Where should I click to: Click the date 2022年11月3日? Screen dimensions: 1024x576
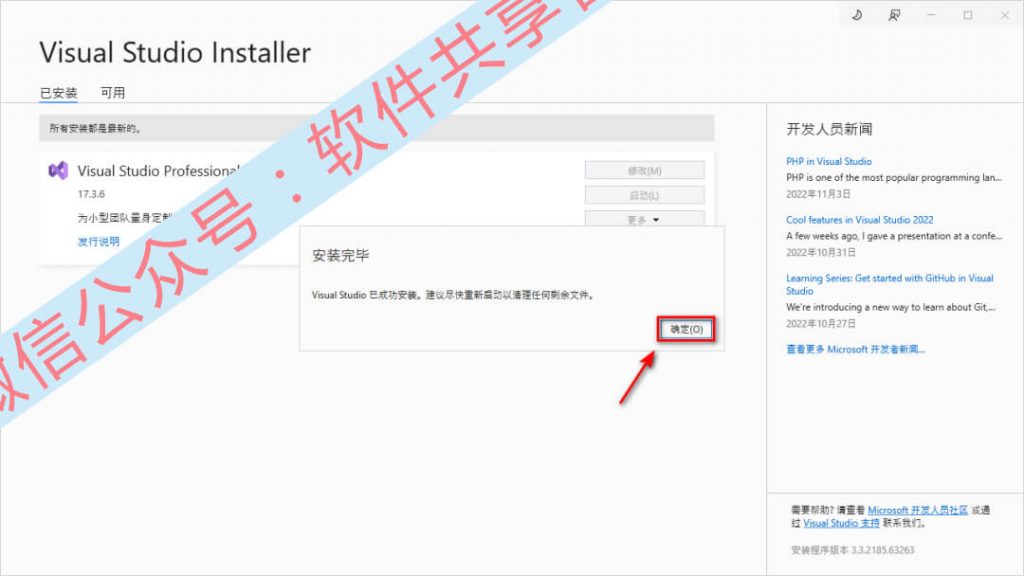pyautogui.click(x=818, y=194)
